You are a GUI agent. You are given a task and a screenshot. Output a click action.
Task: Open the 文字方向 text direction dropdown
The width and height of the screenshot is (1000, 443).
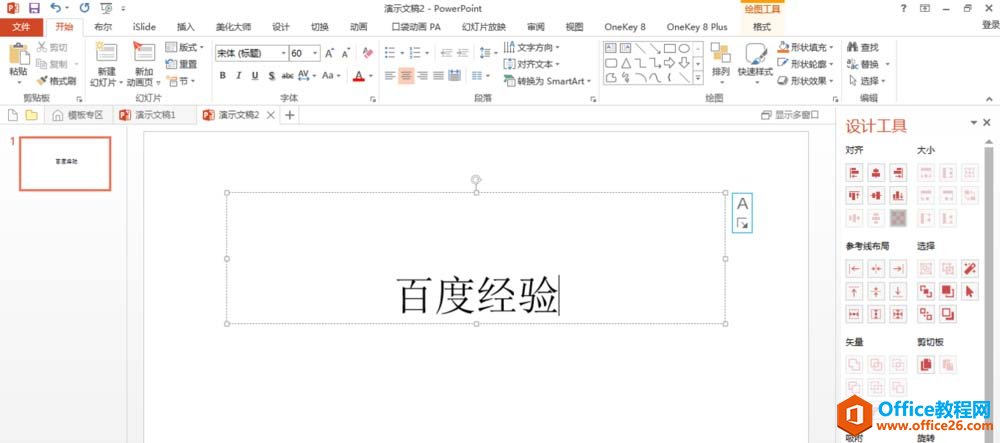point(531,47)
